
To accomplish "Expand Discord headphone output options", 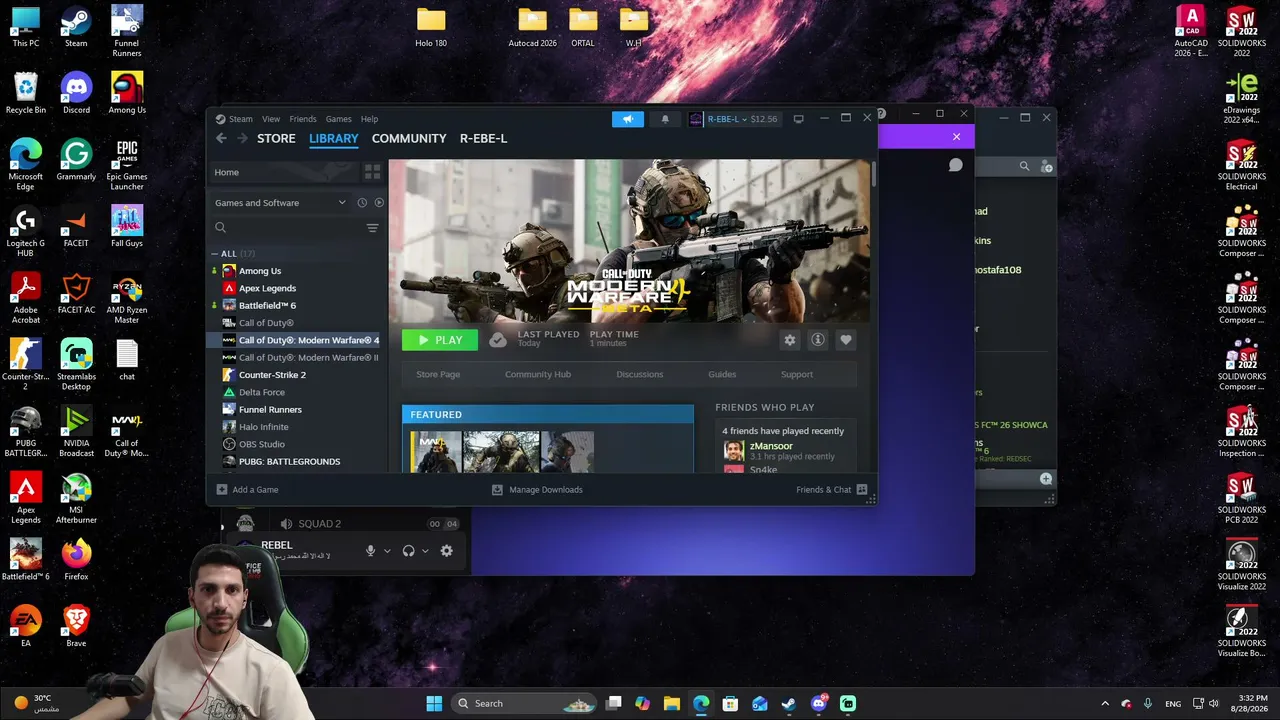I will (x=425, y=551).
